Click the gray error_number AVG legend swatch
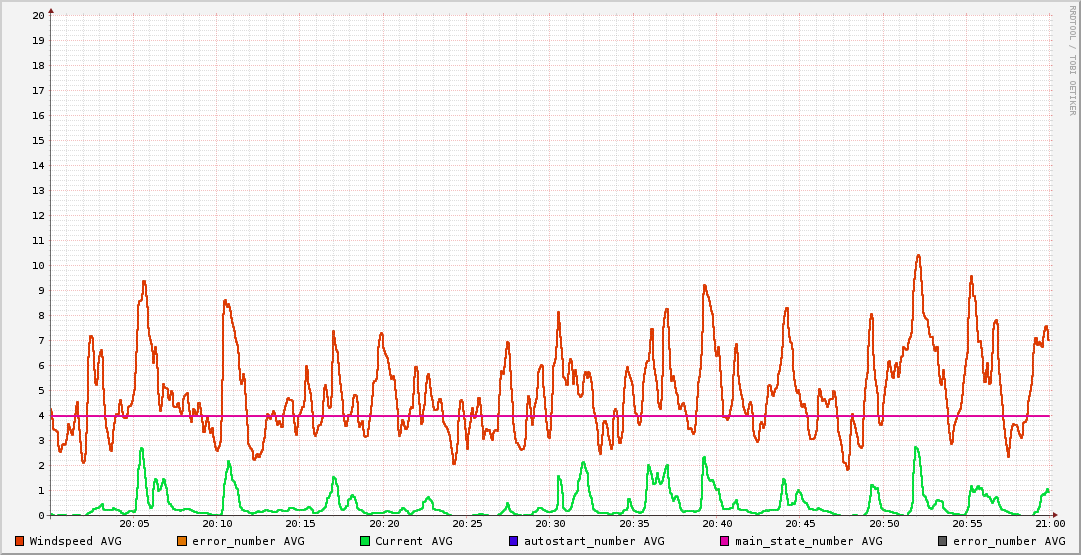Viewport: 1081px width, 555px height. [x=942, y=541]
